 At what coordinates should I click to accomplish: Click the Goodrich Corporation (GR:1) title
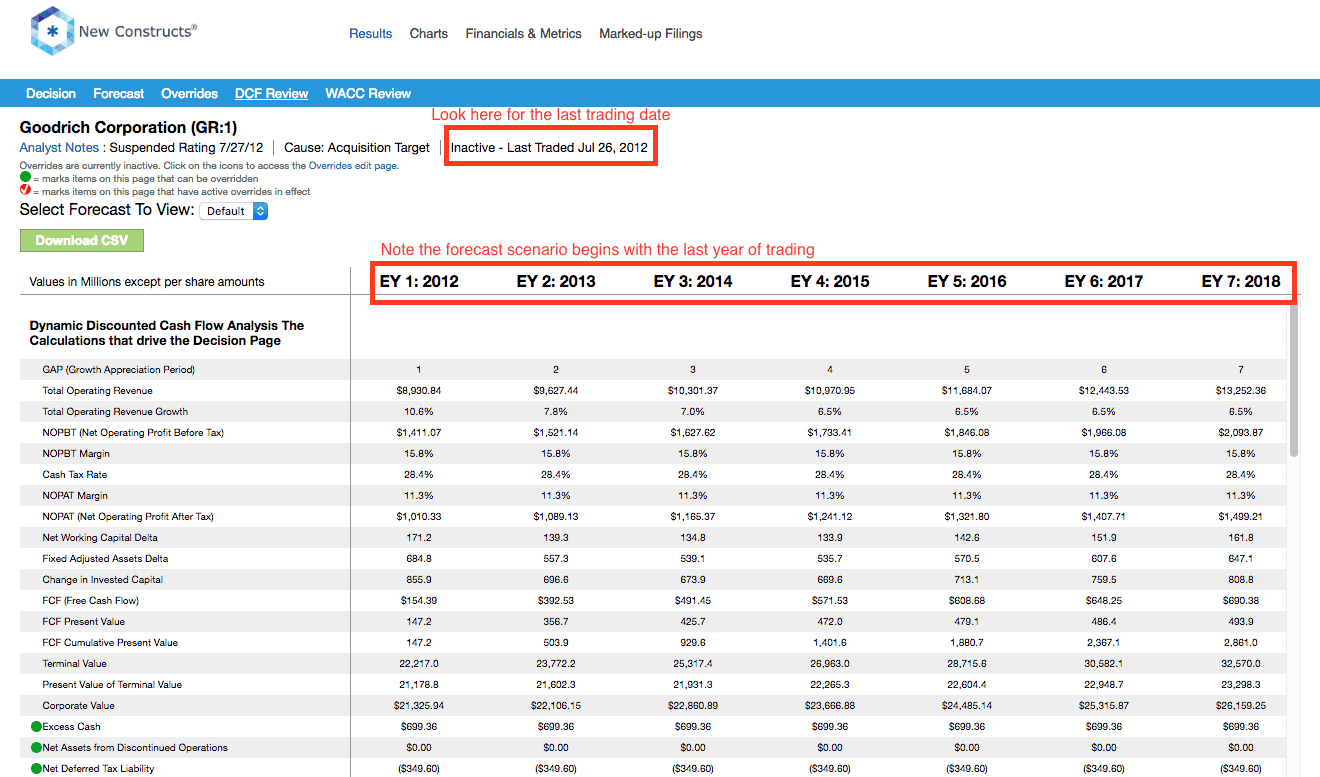tap(129, 128)
